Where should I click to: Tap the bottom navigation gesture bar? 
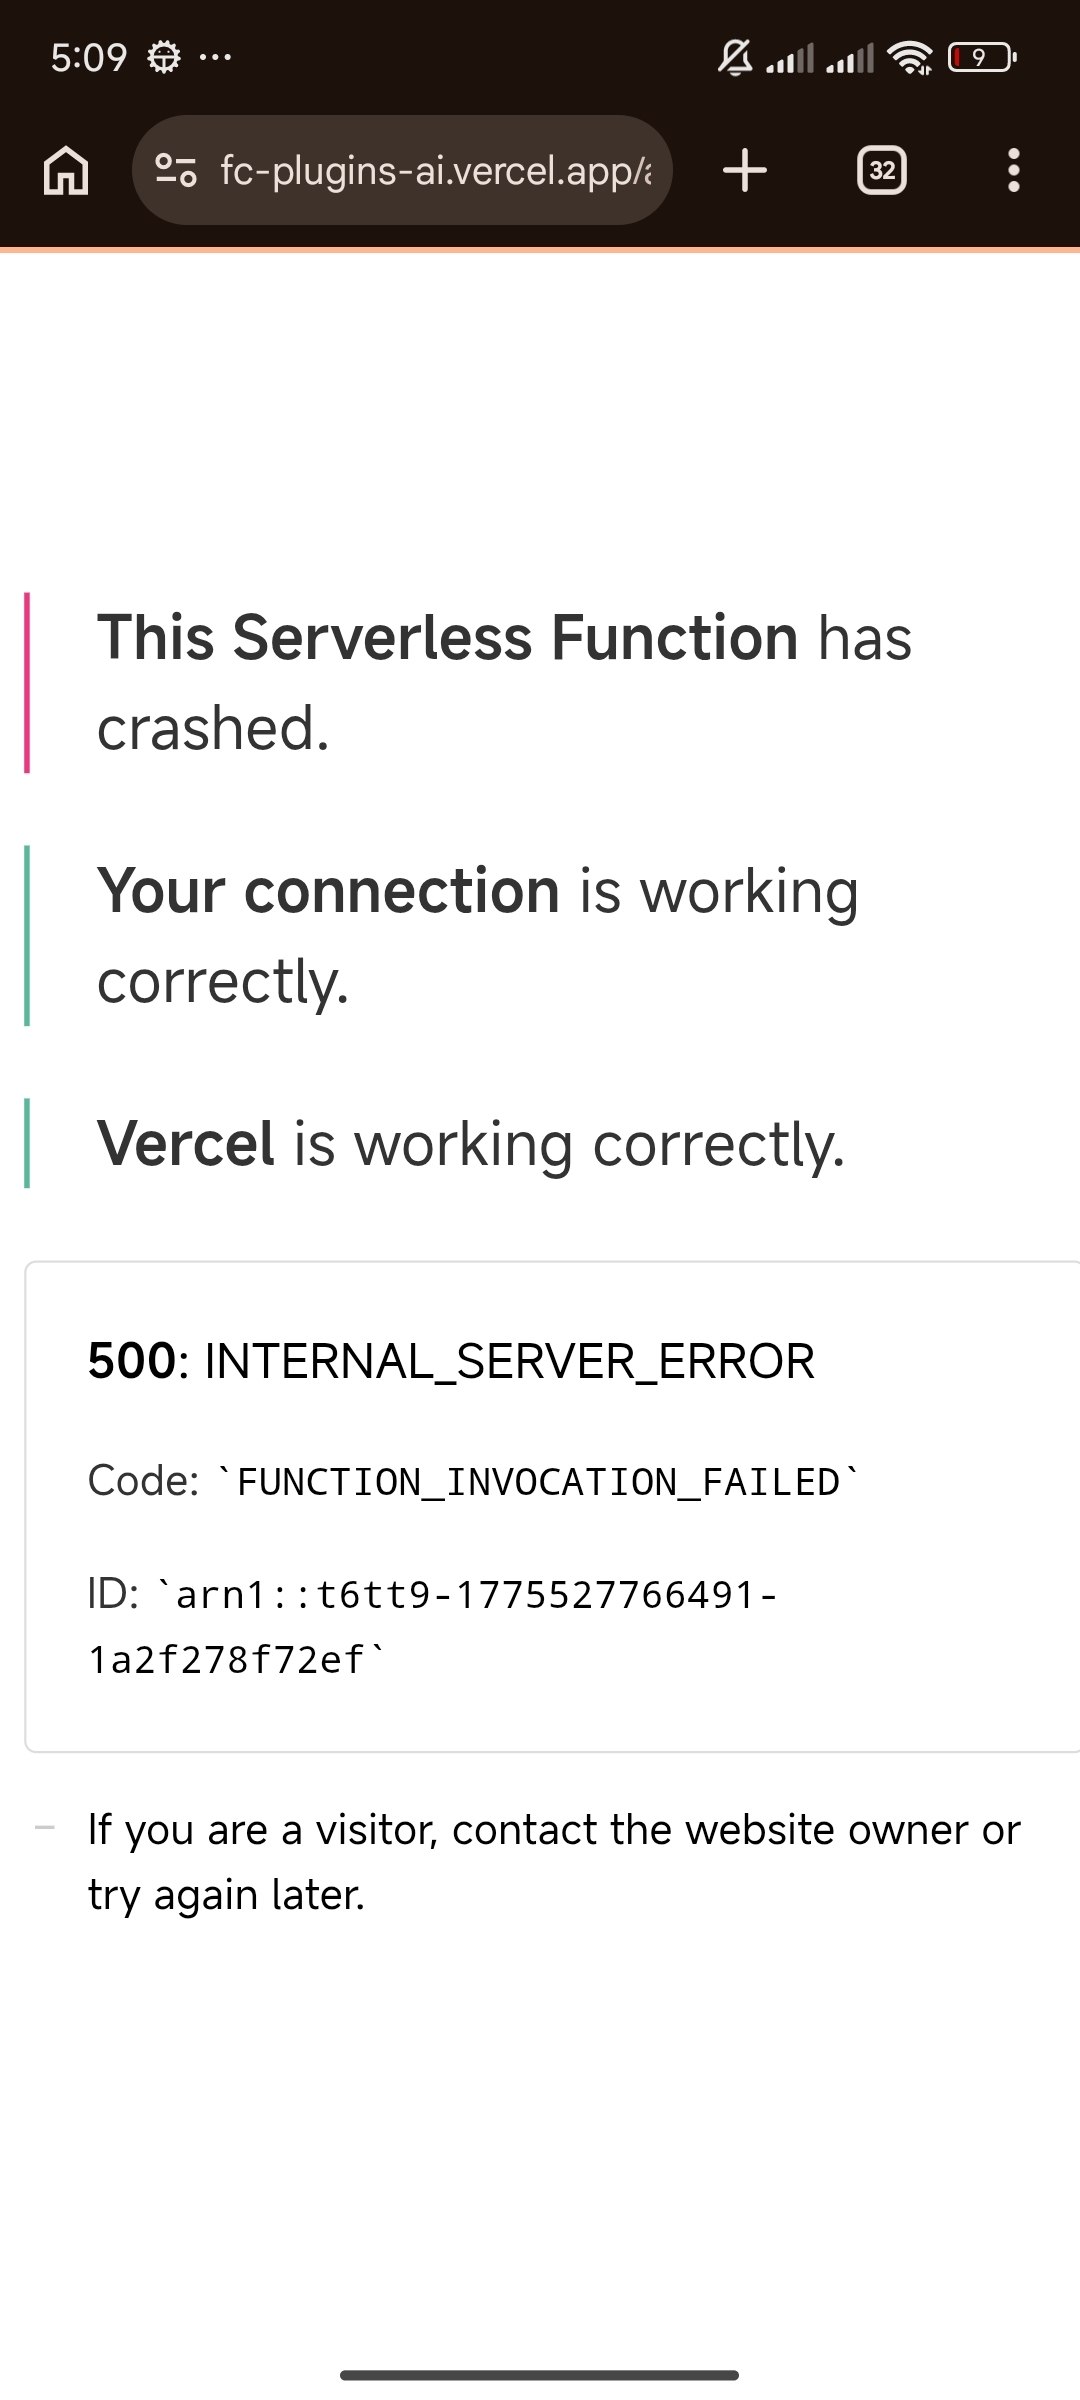[540, 2374]
